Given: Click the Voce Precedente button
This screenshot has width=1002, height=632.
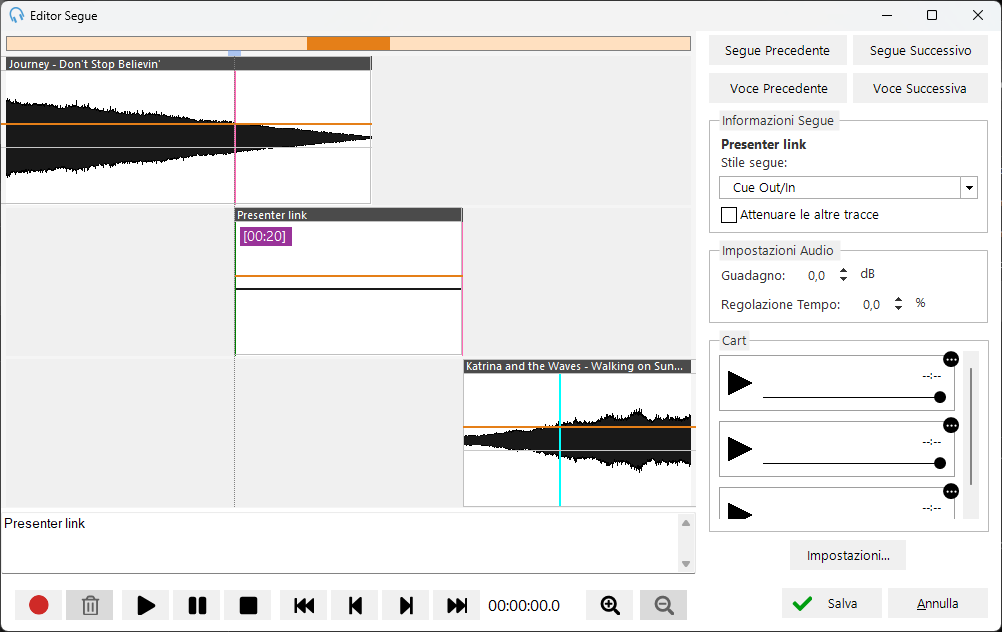Looking at the screenshot, I should pyautogui.click(x=777, y=88).
